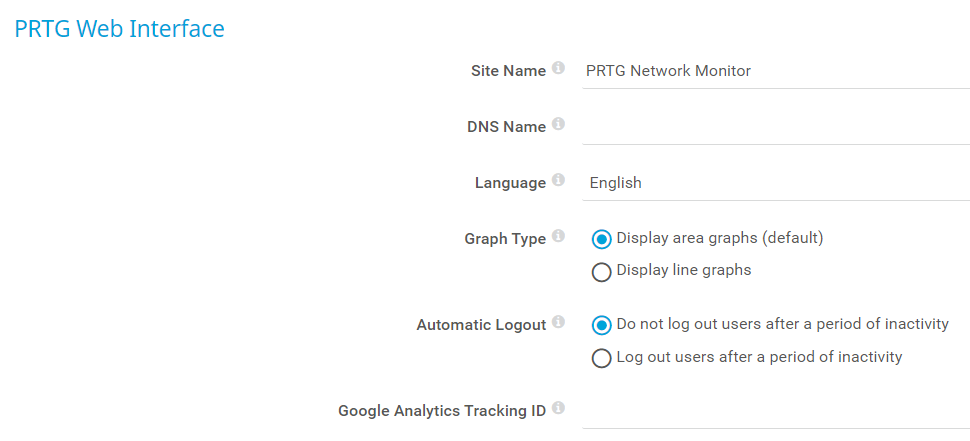Click the Automatic Logout label

click(481, 325)
